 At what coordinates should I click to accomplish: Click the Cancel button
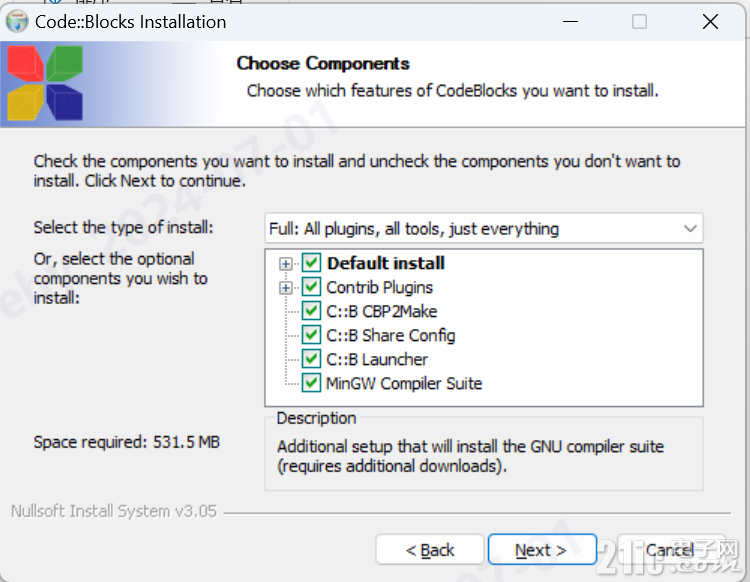[x=670, y=550]
